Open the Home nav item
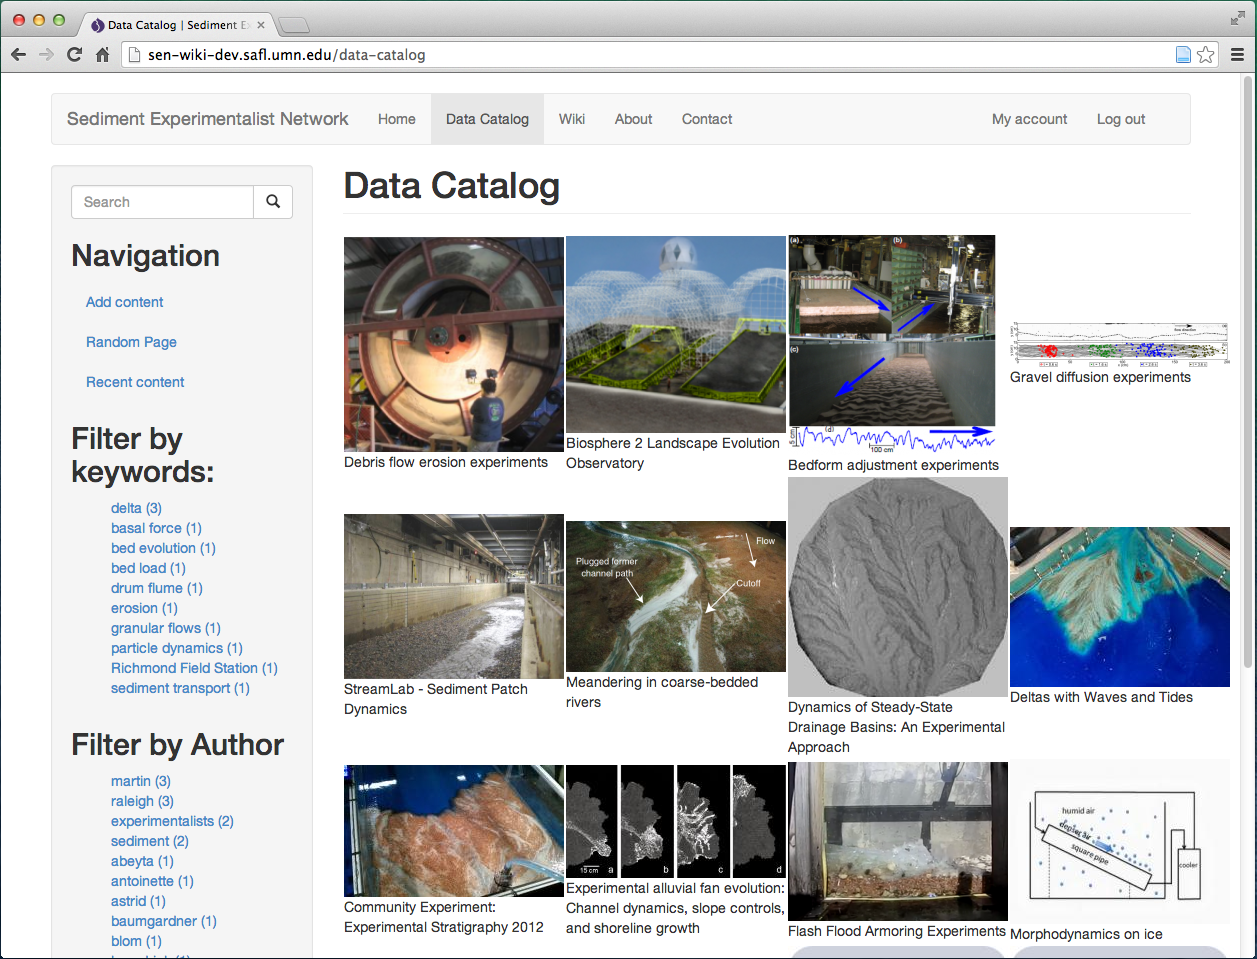Image resolution: width=1257 pixels, height=959 pixels. coord(397,119)
